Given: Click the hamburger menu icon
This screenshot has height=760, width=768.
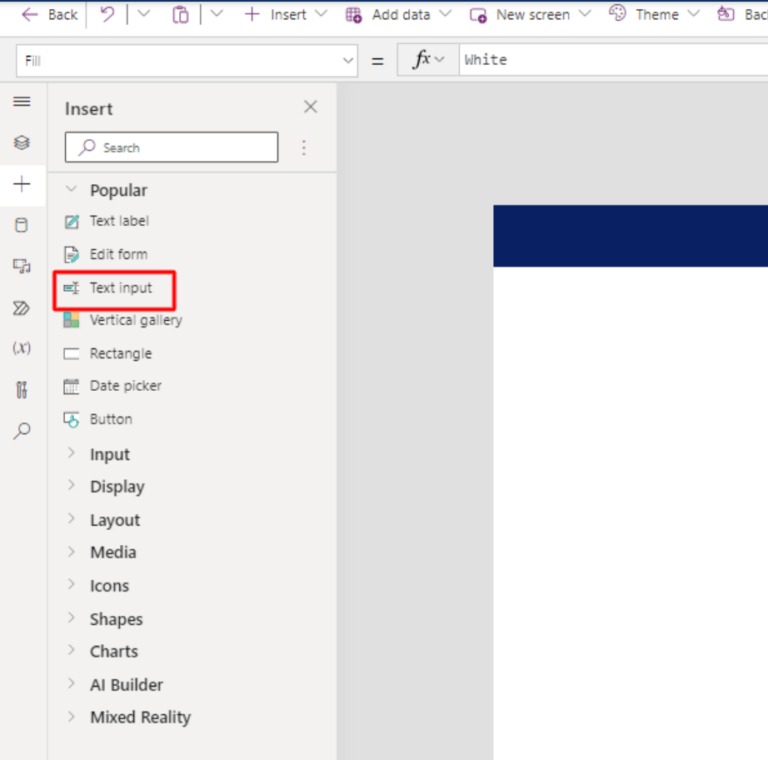Looking at the screenshot, I should click(22, 102).
